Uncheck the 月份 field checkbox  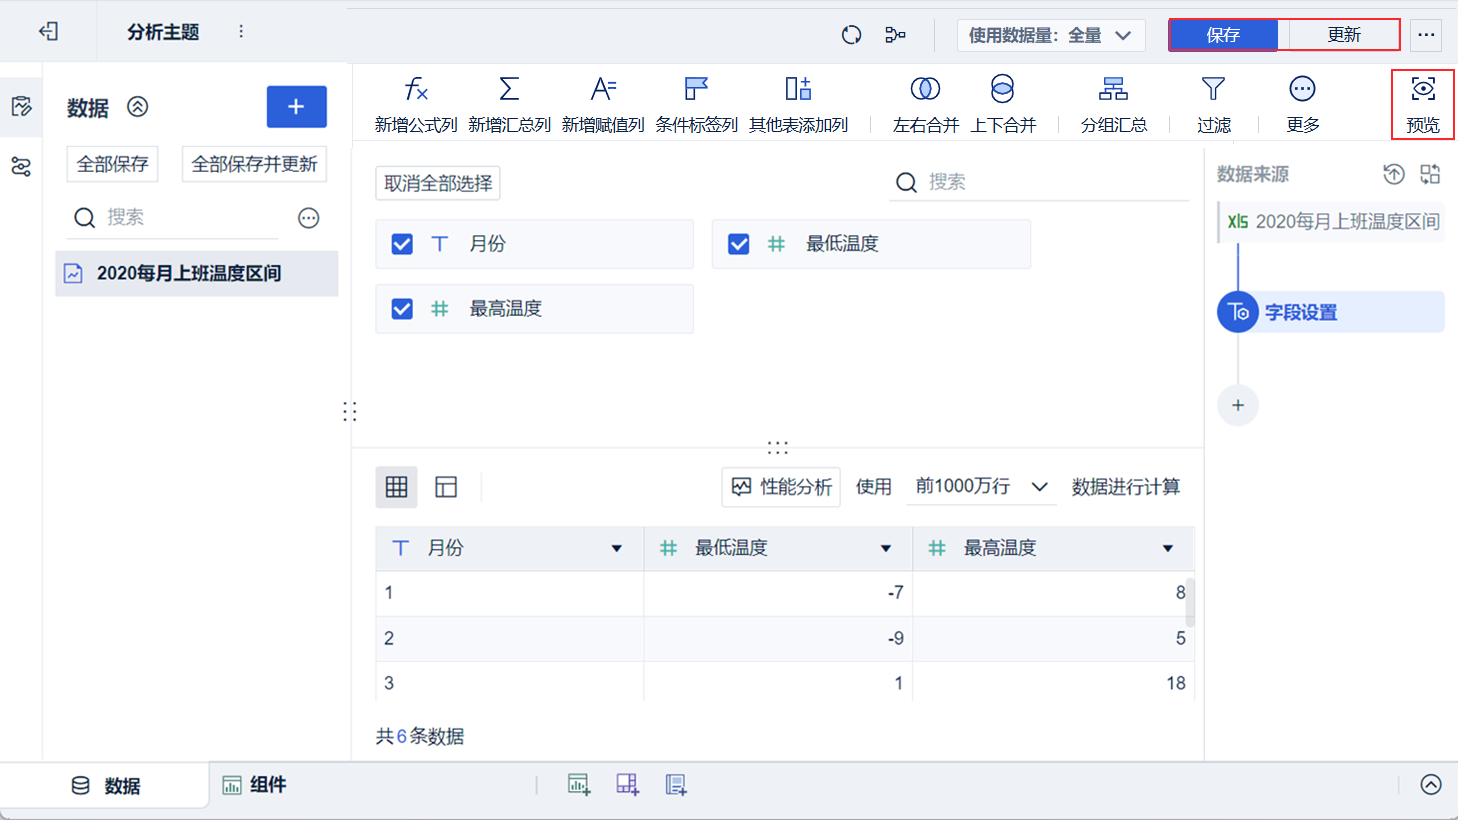click(x=402, y=244)
